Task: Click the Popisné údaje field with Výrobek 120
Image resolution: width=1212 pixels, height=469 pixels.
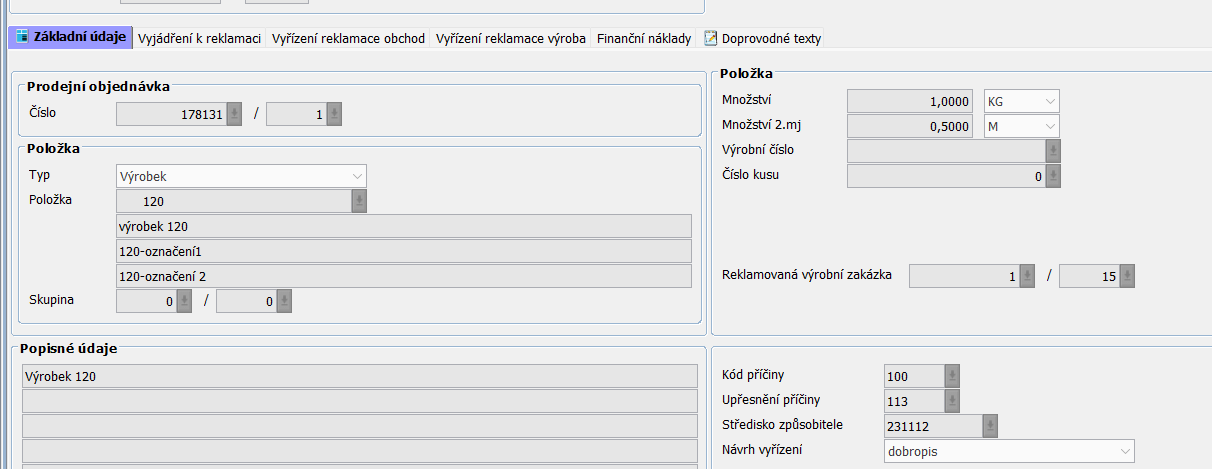Action: 359,376
